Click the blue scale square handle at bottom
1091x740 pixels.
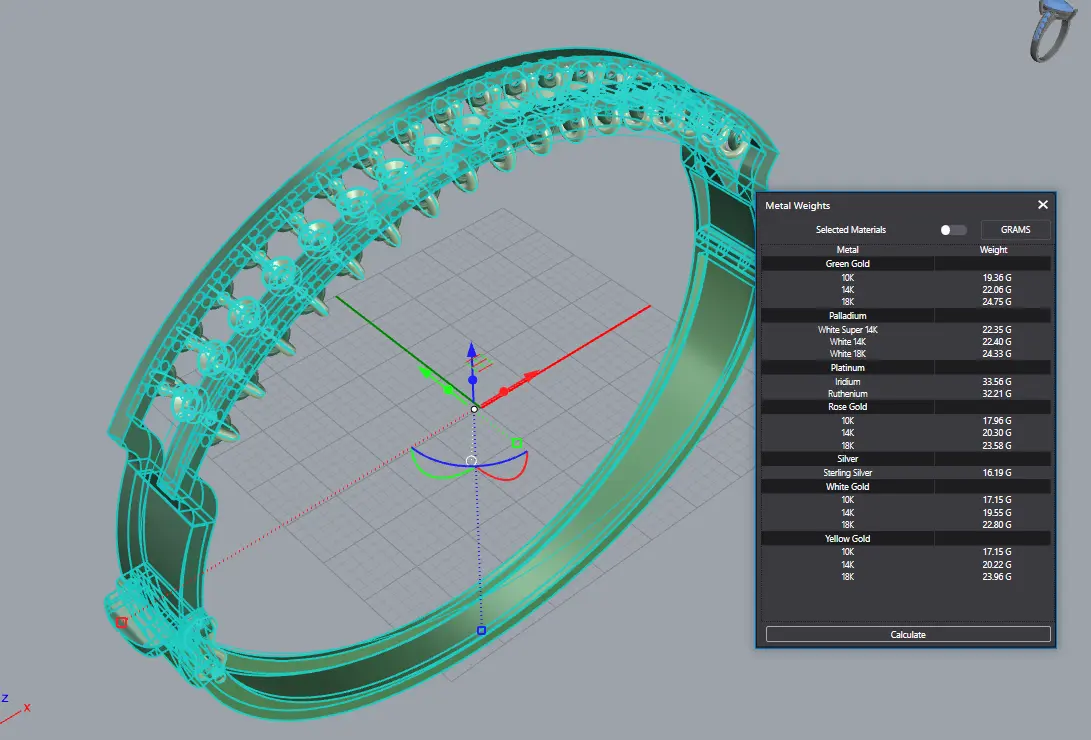[481, 631]
